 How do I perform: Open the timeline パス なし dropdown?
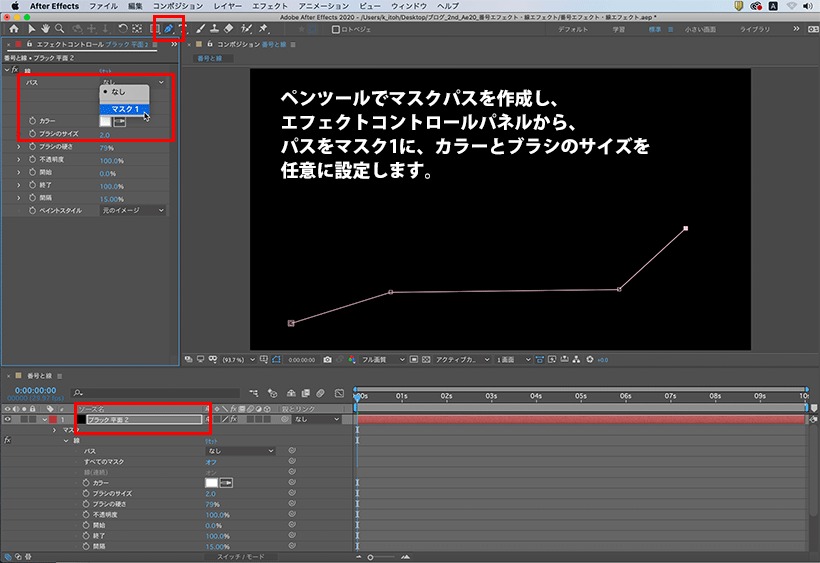[x=240, y=451]
